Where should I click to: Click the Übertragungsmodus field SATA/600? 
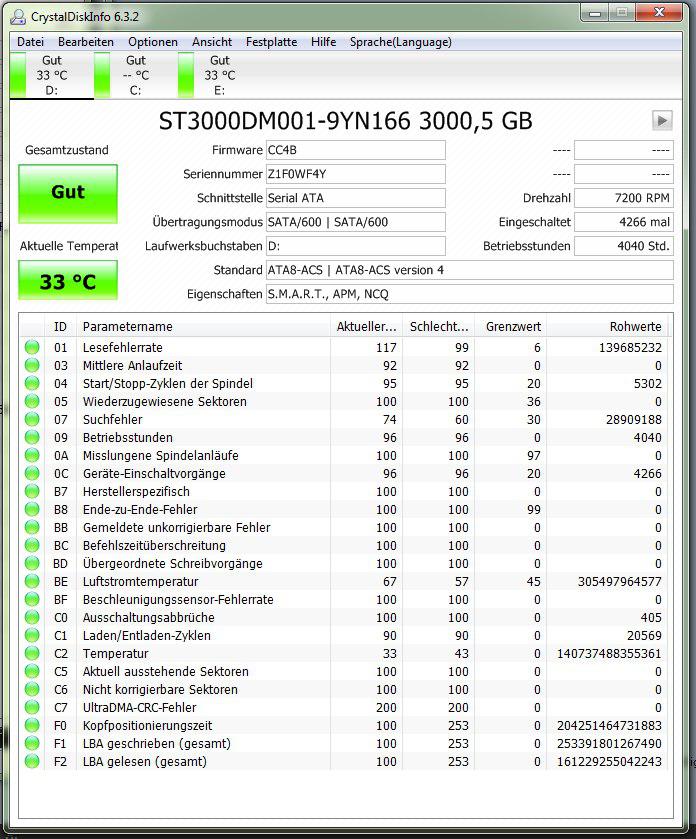tap(356, 222)
